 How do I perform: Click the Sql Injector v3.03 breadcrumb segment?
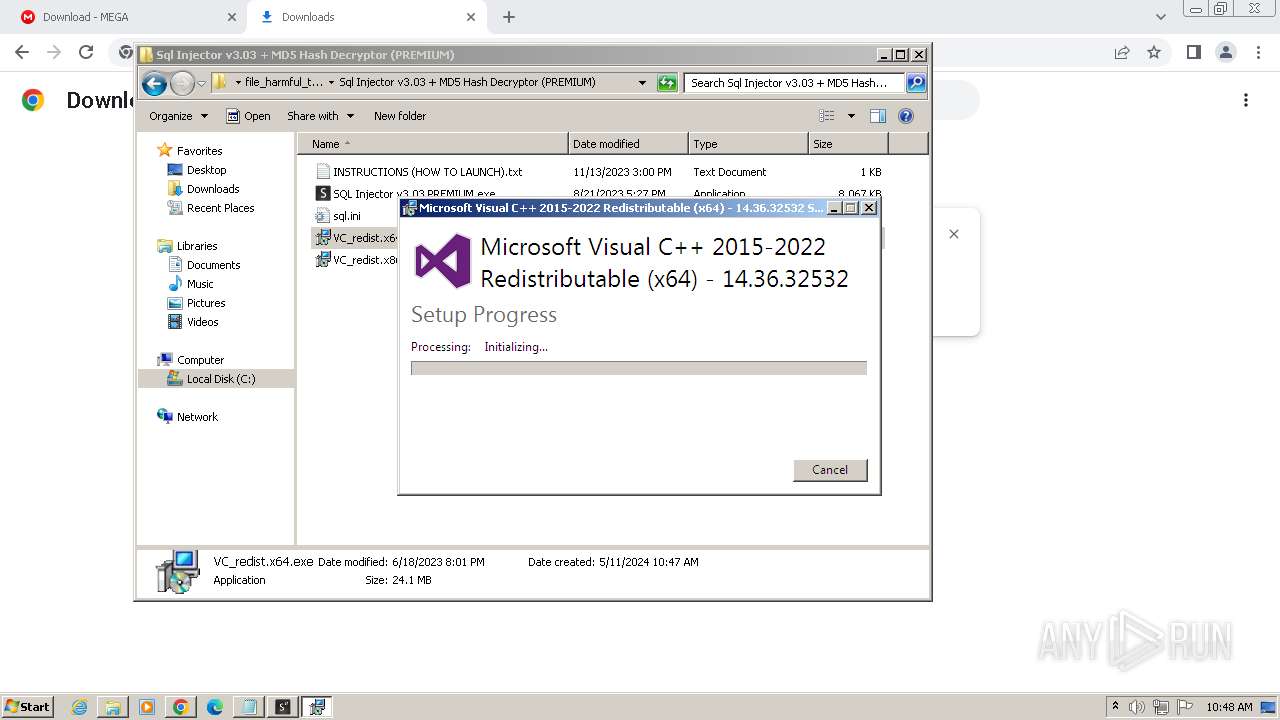point(467,83)
